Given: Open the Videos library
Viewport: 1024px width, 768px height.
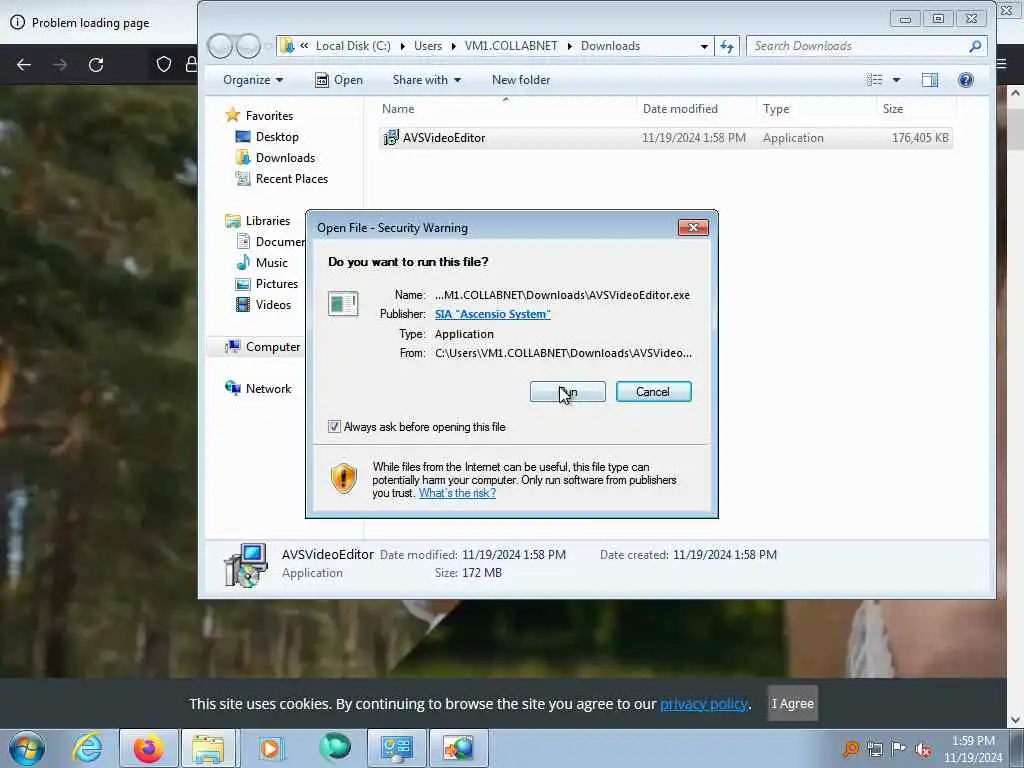Looking at the screenshot, I should click(x=273, y=304).
